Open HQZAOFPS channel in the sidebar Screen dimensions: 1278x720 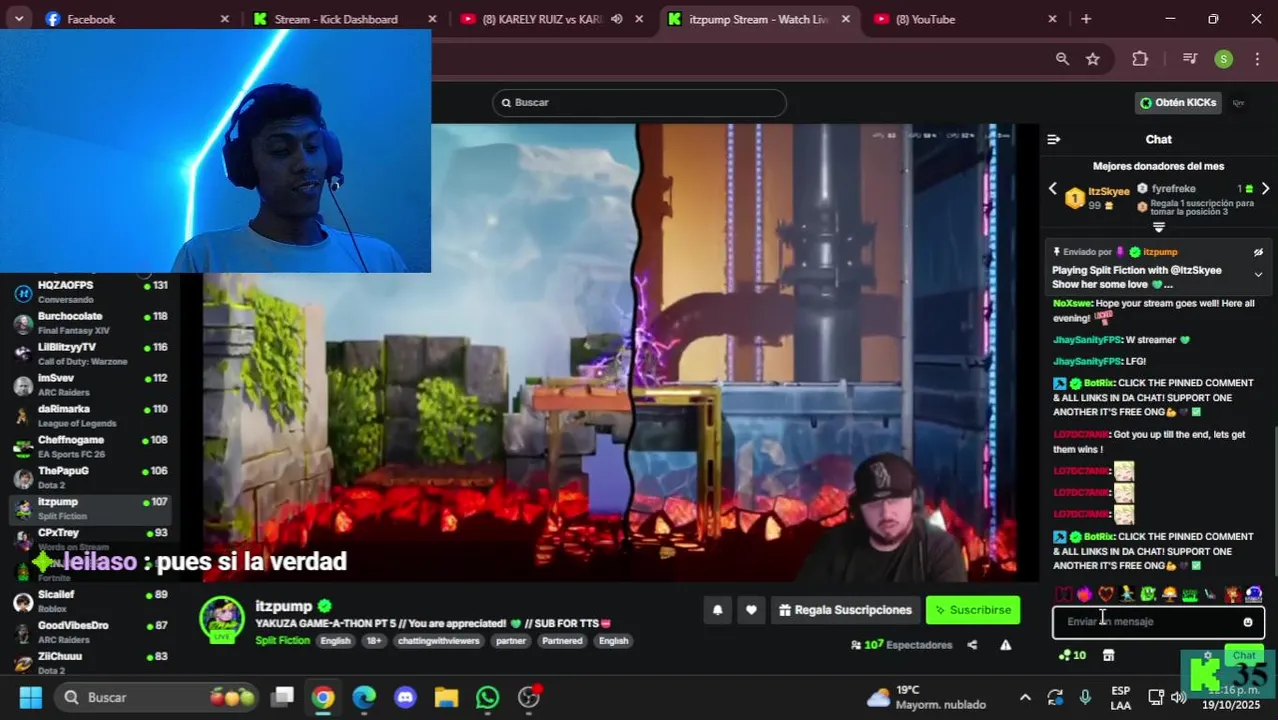click(x=90, y=292)
